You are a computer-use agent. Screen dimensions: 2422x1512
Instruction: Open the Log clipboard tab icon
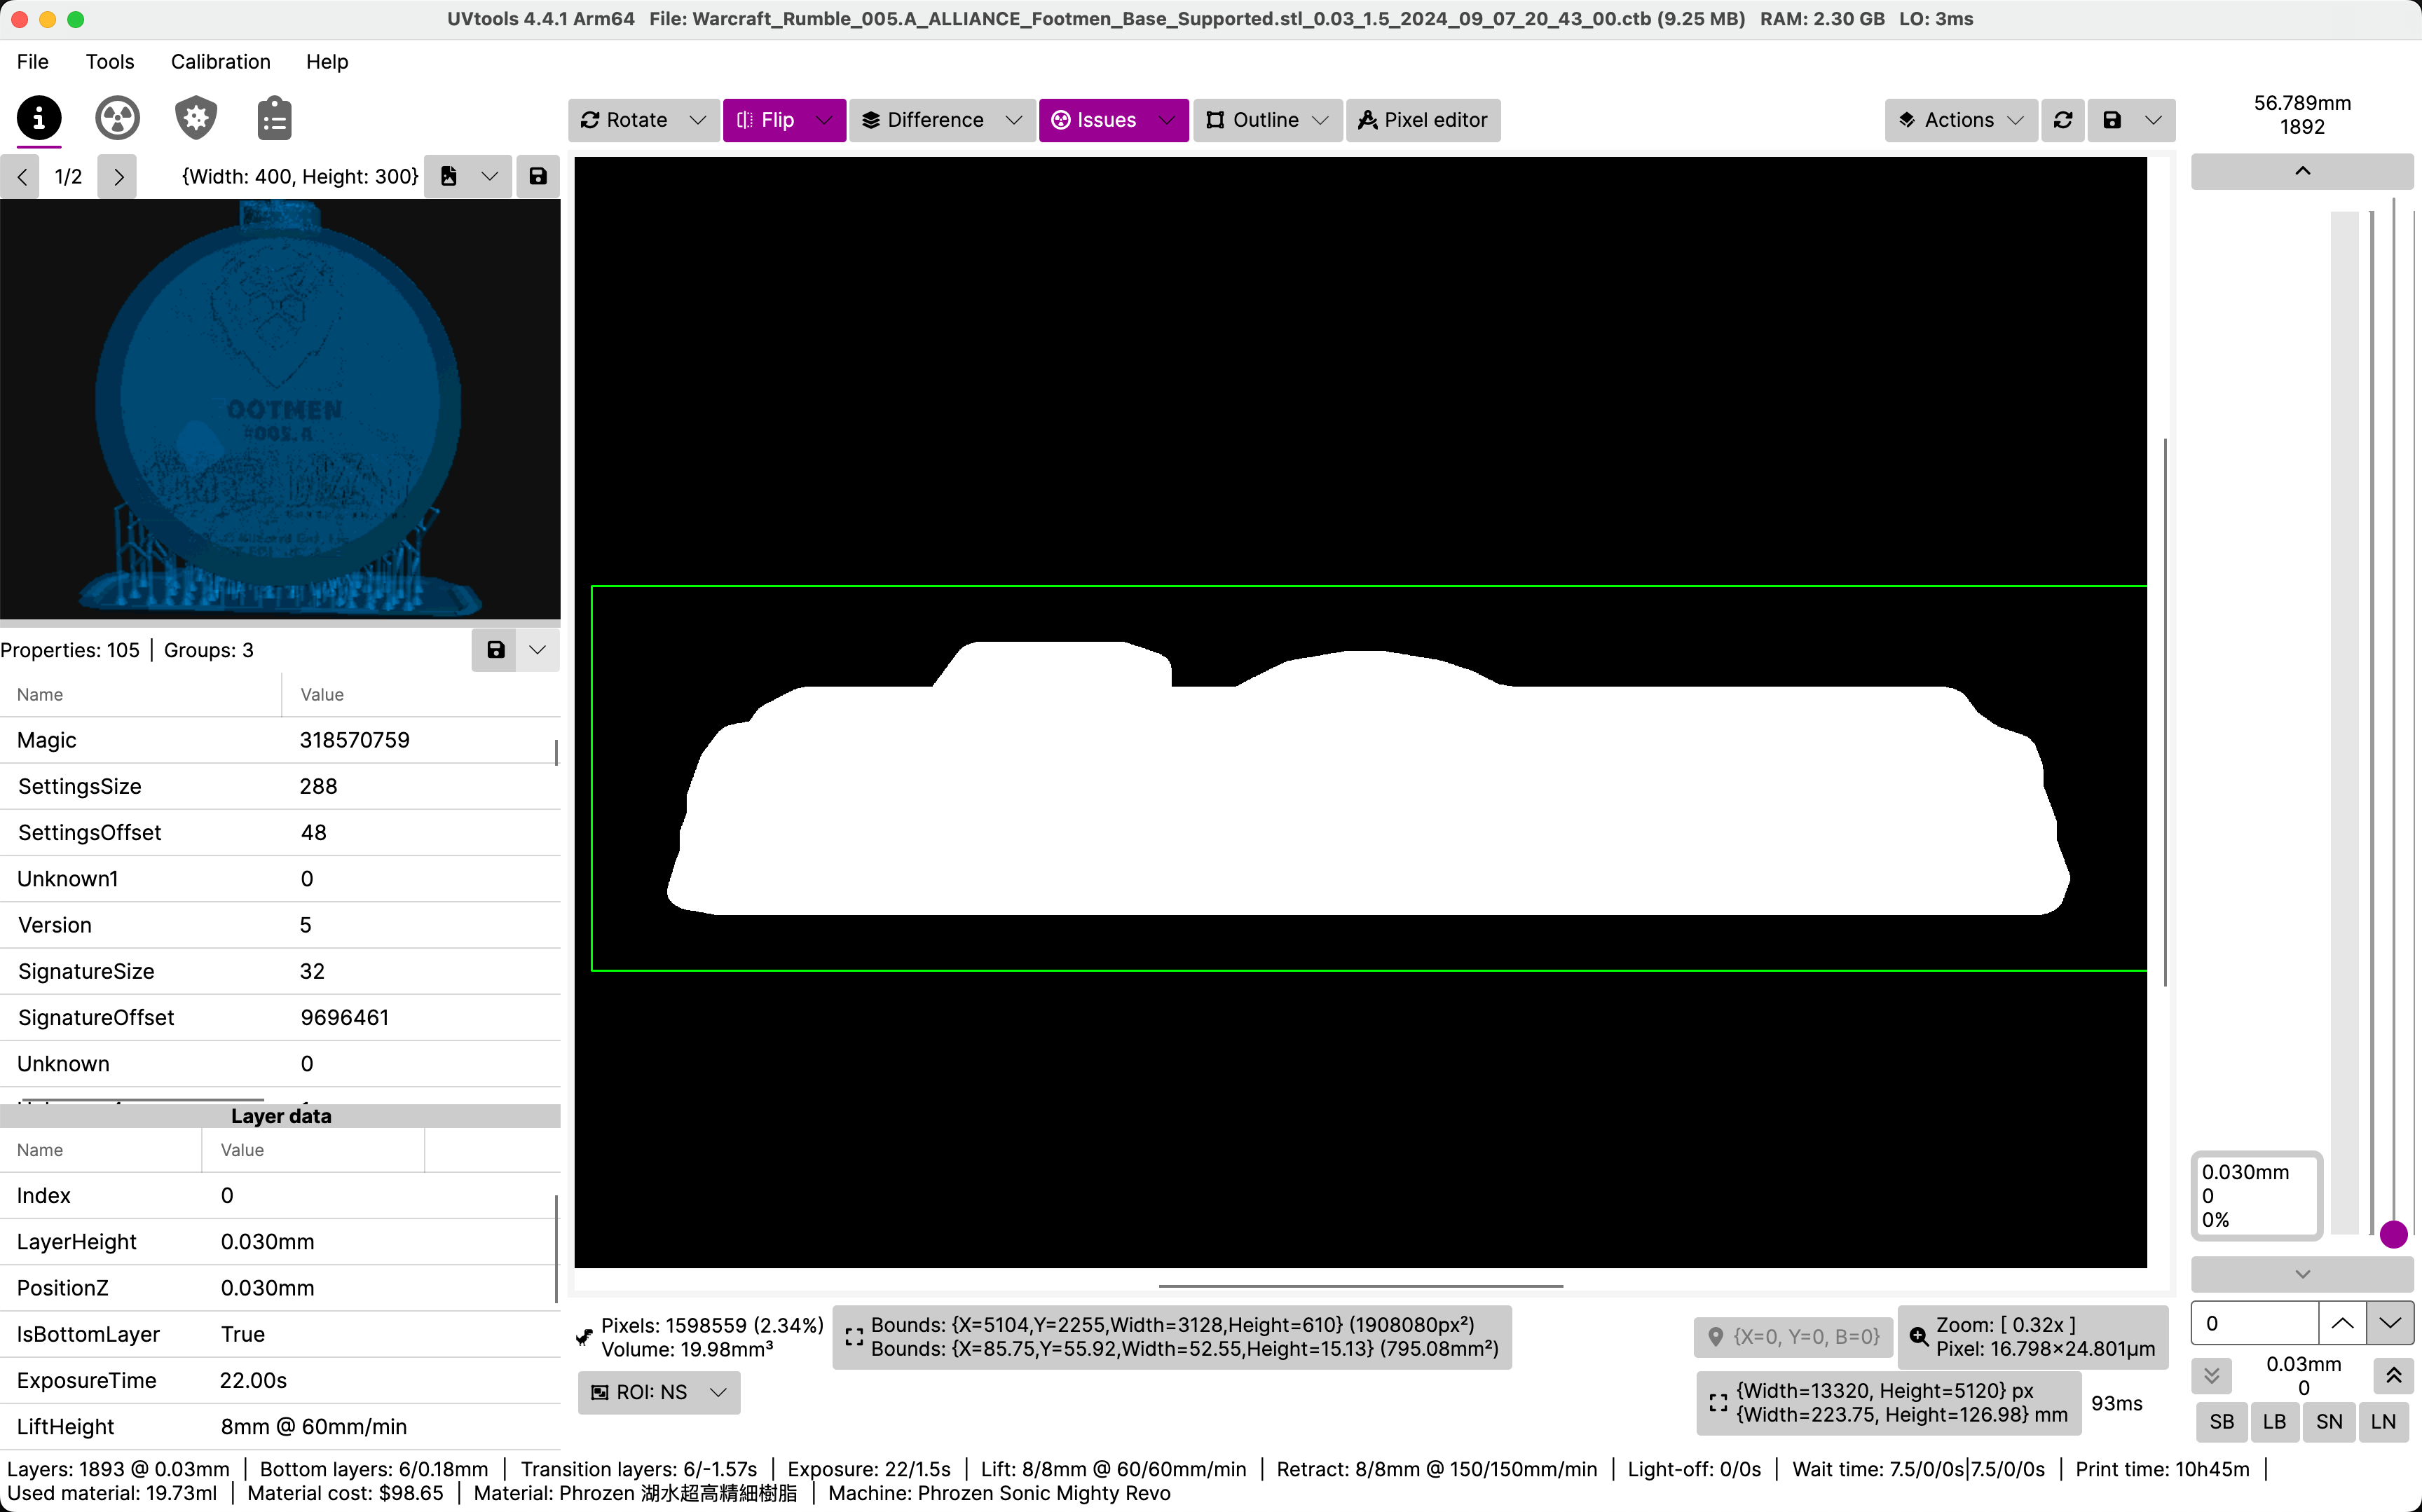coord(274,118)
